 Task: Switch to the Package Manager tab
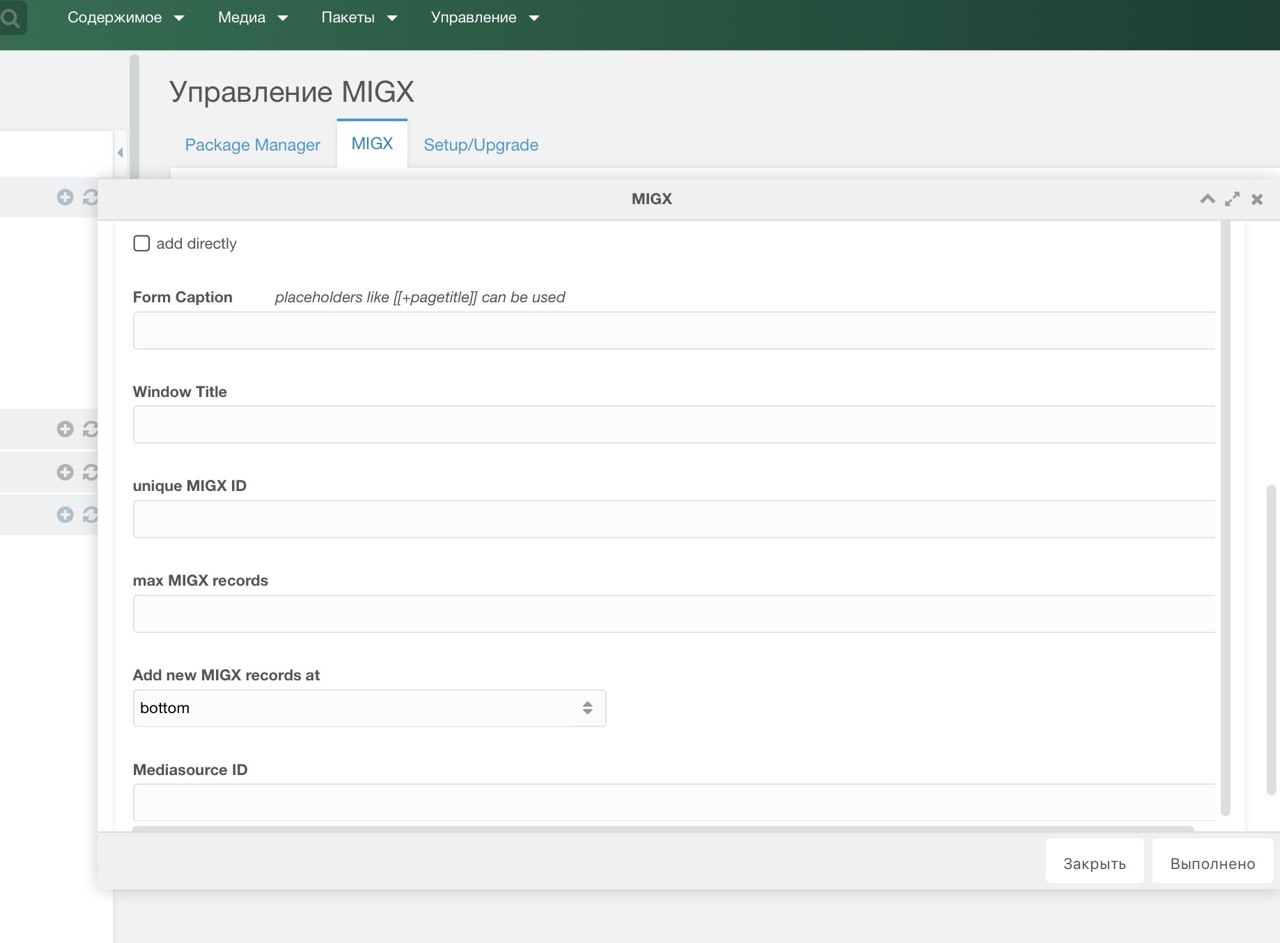[x=253, y=145]
